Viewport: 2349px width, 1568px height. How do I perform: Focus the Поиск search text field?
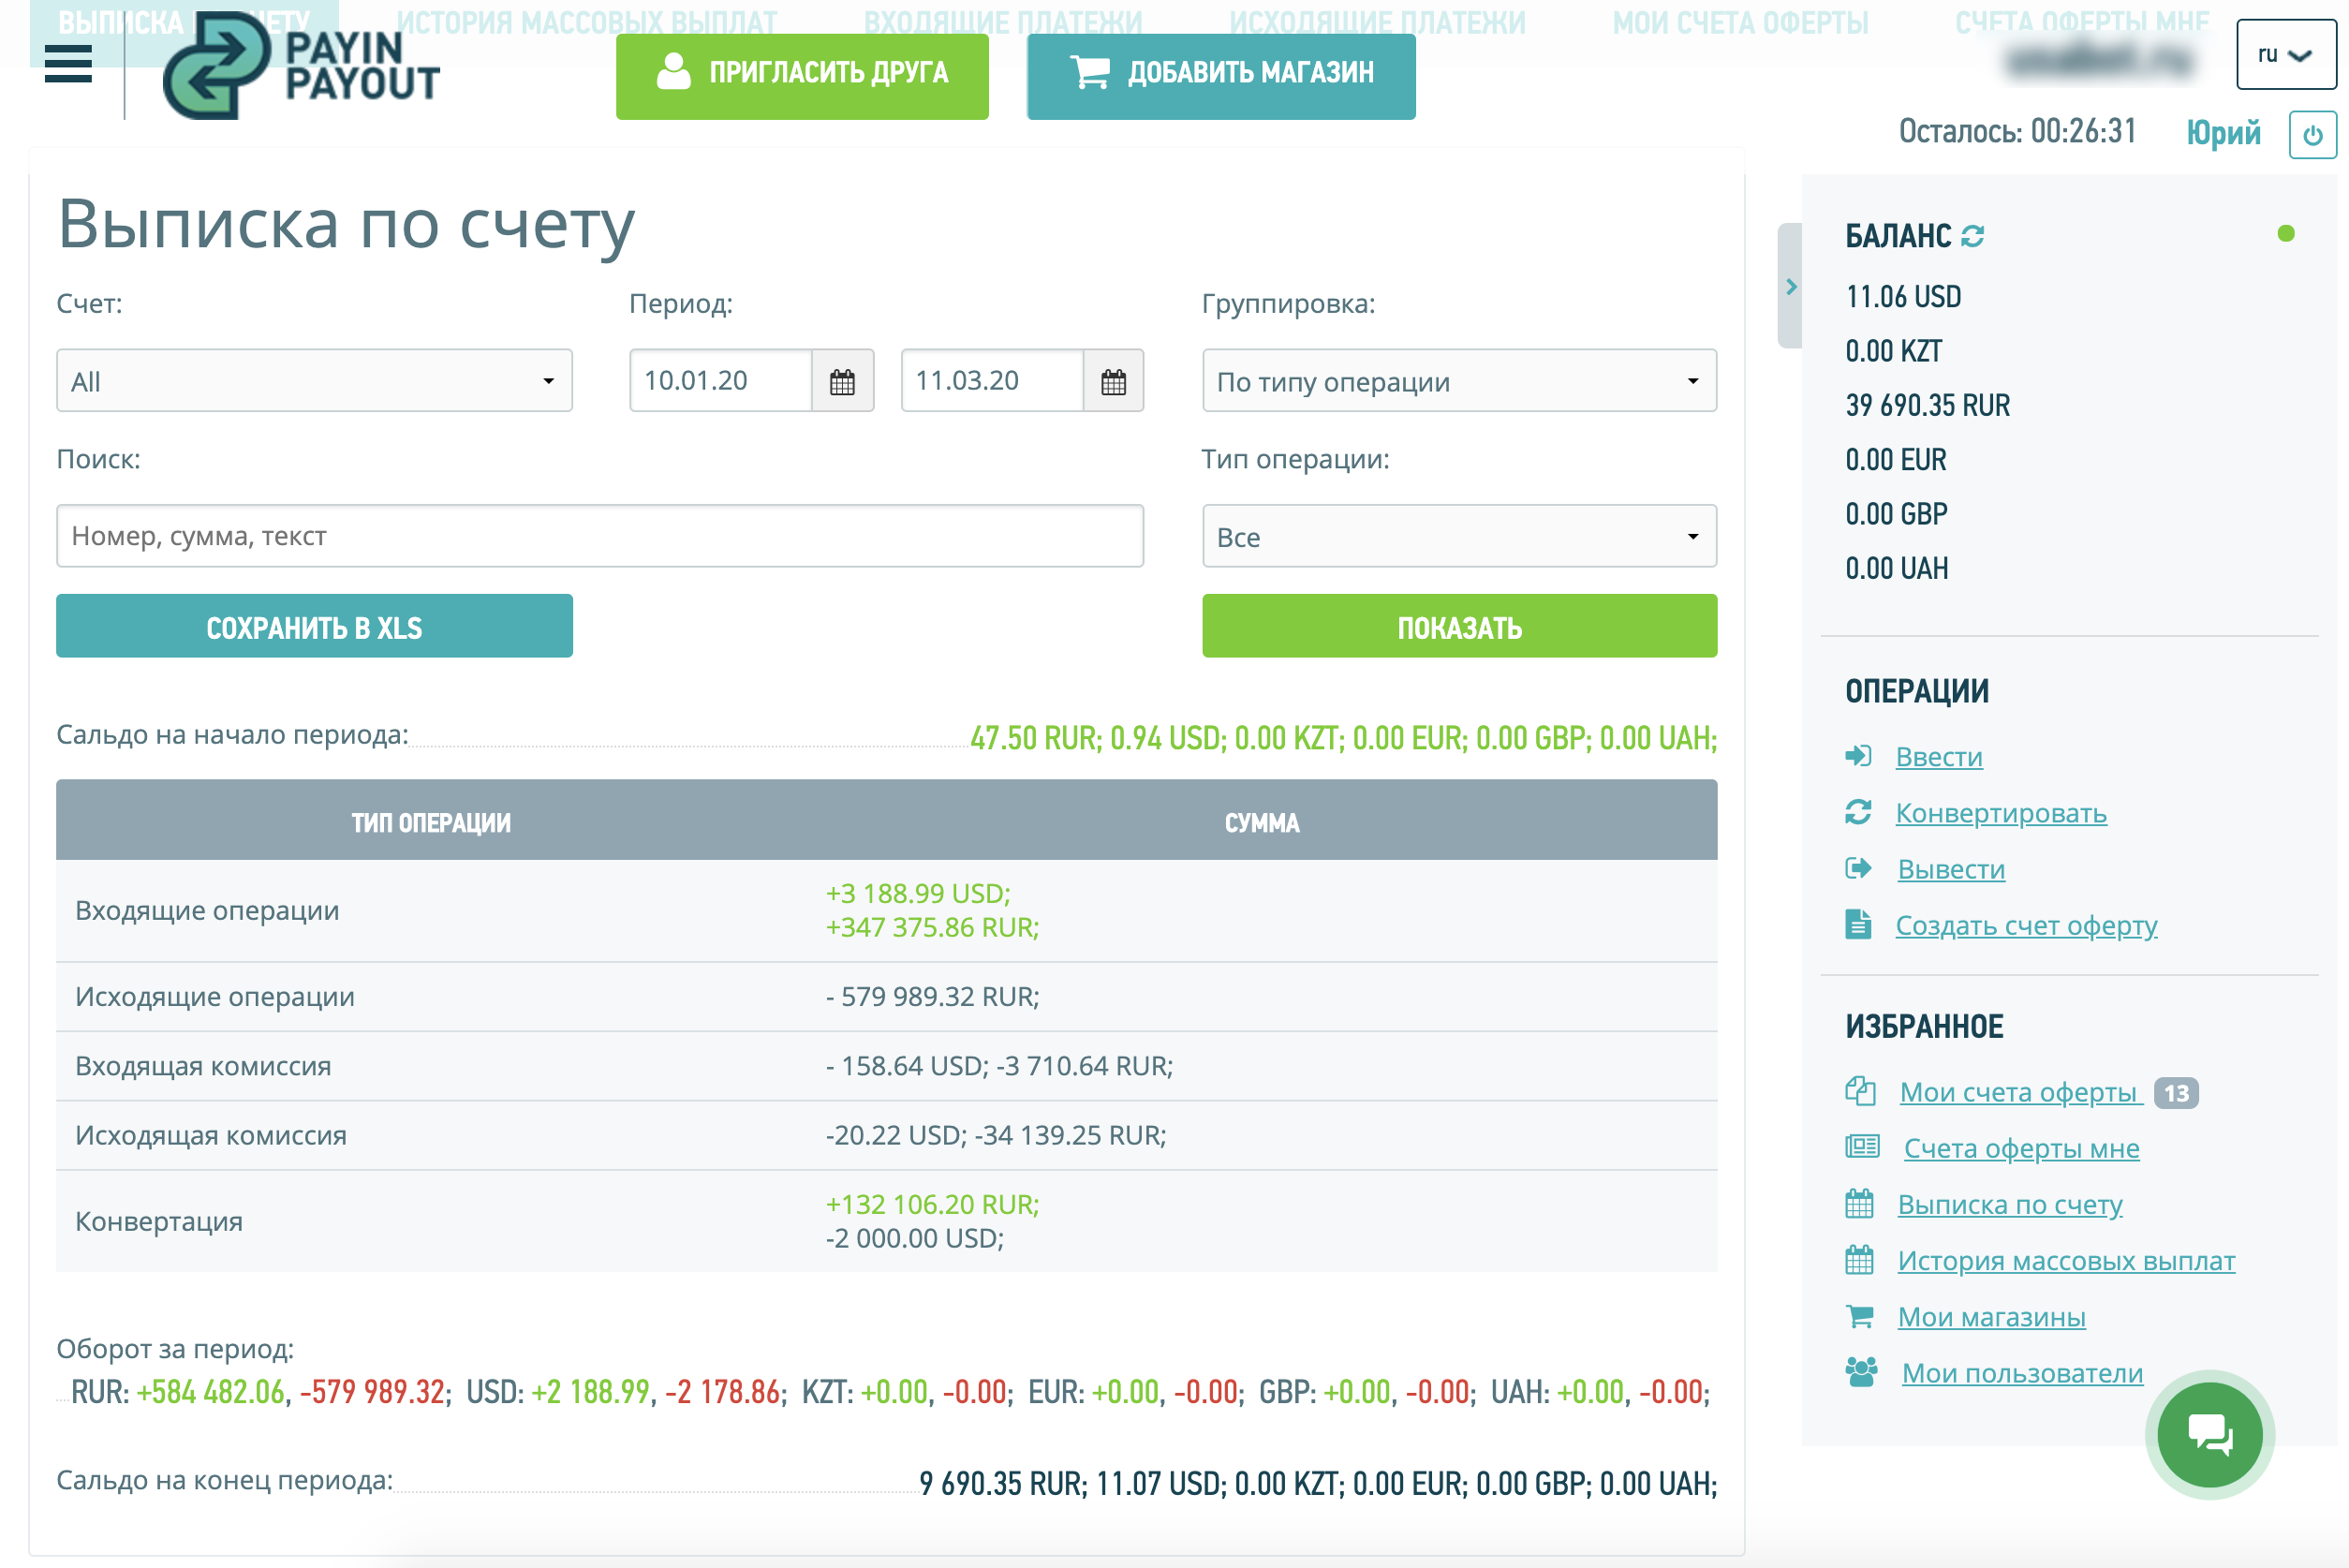tap(600, 537)
